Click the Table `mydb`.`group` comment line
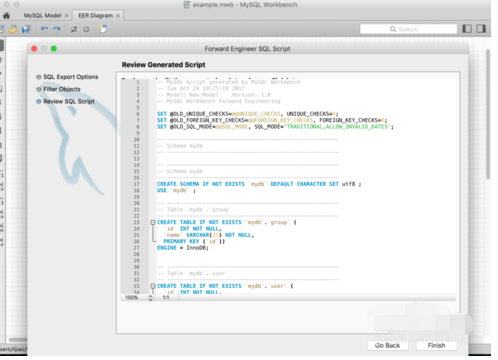This screenshot has height=360, width=498. [195, 210]
